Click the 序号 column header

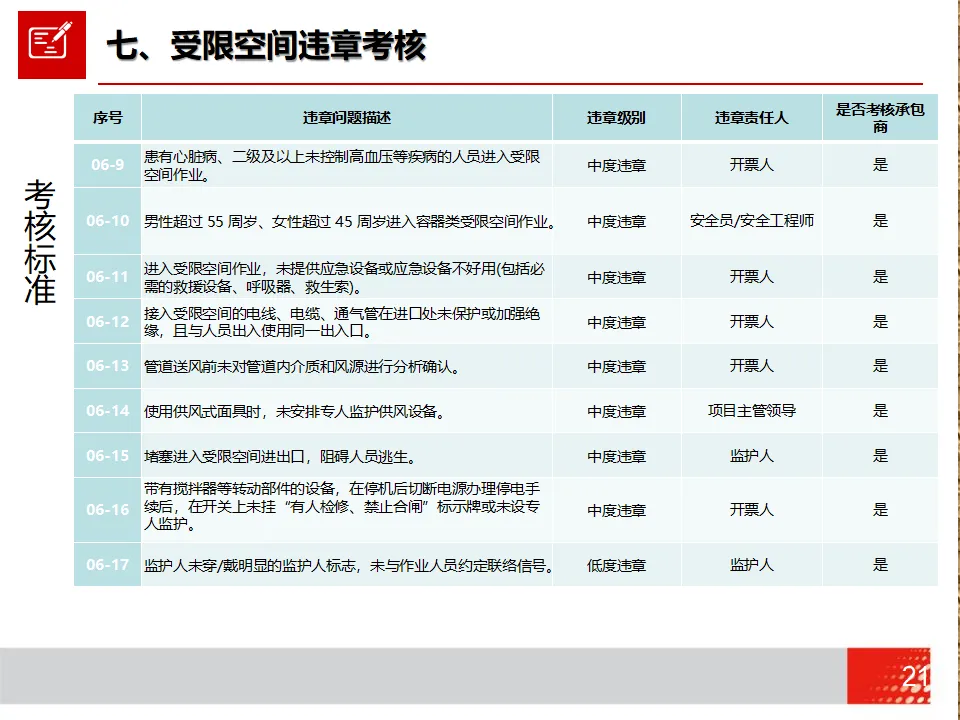(x=108, y=118)
